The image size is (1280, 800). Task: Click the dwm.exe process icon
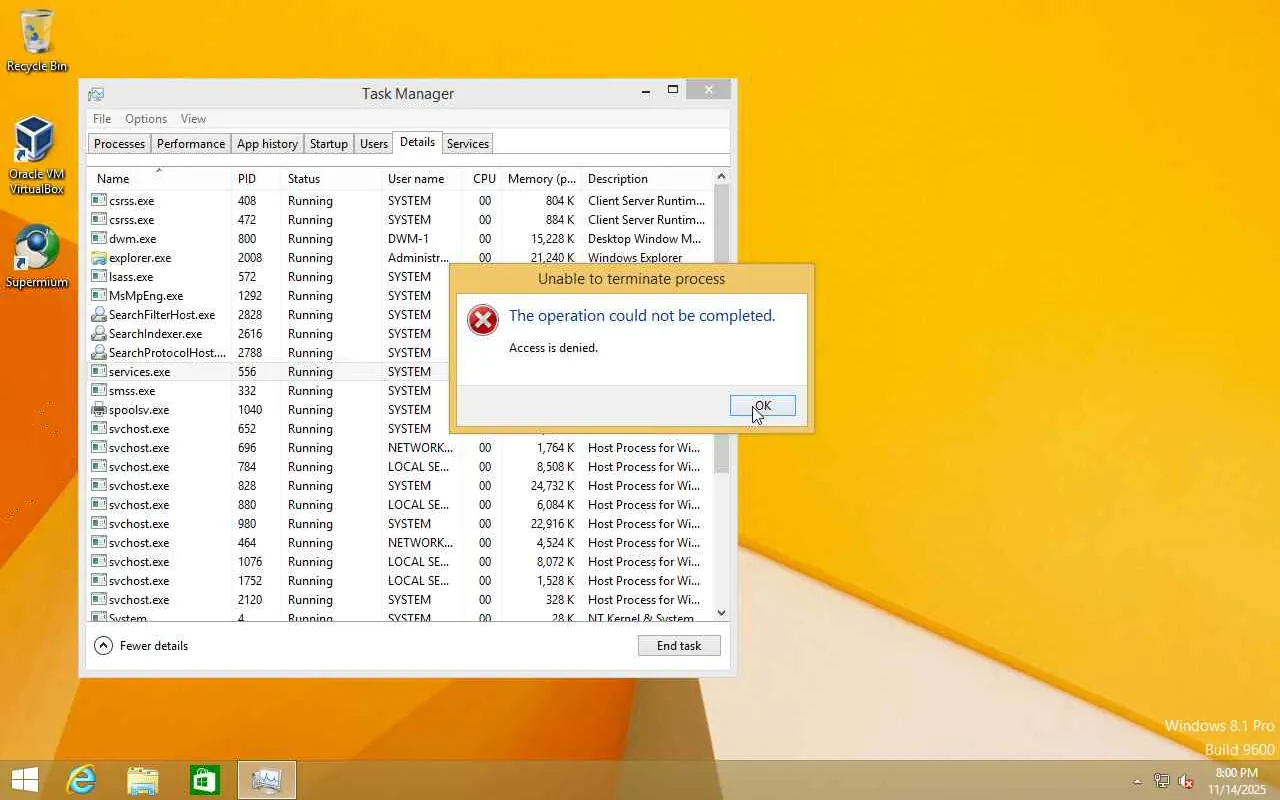(99, 238)
